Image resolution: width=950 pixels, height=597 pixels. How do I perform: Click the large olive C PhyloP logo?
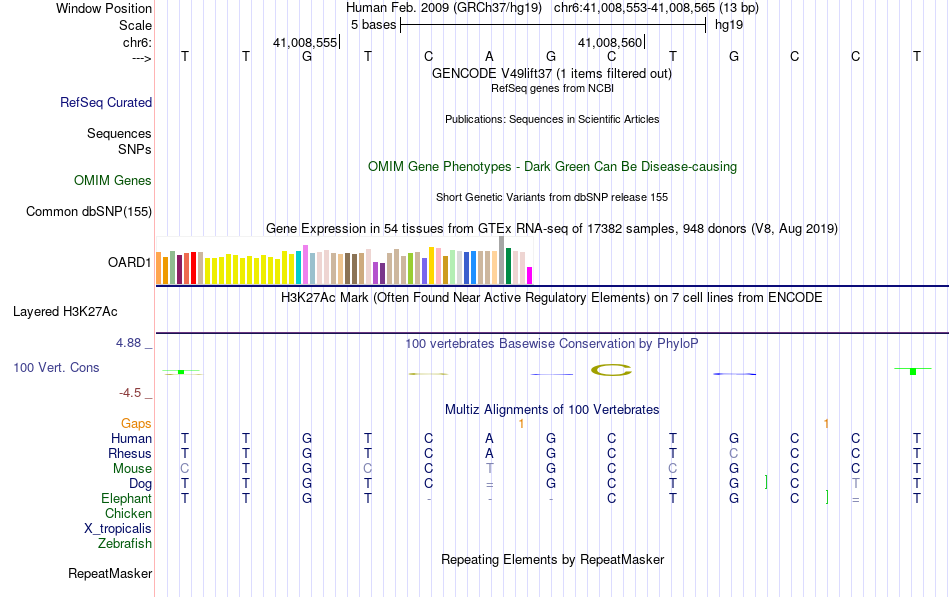[611, 370]
